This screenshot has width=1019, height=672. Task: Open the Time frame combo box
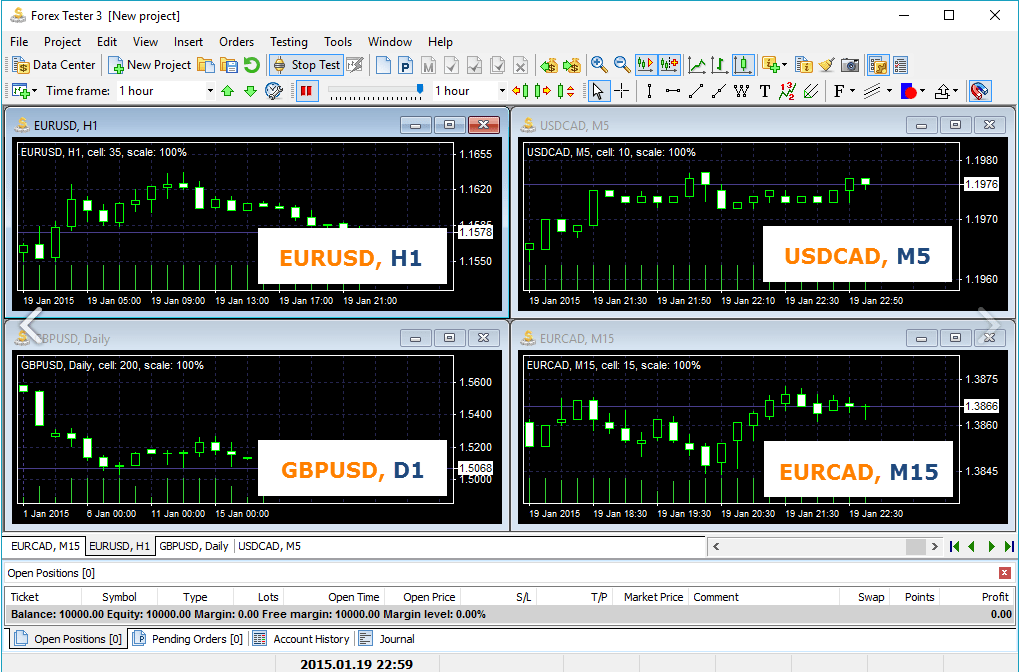pyautogui.click(x=166, y=91)
